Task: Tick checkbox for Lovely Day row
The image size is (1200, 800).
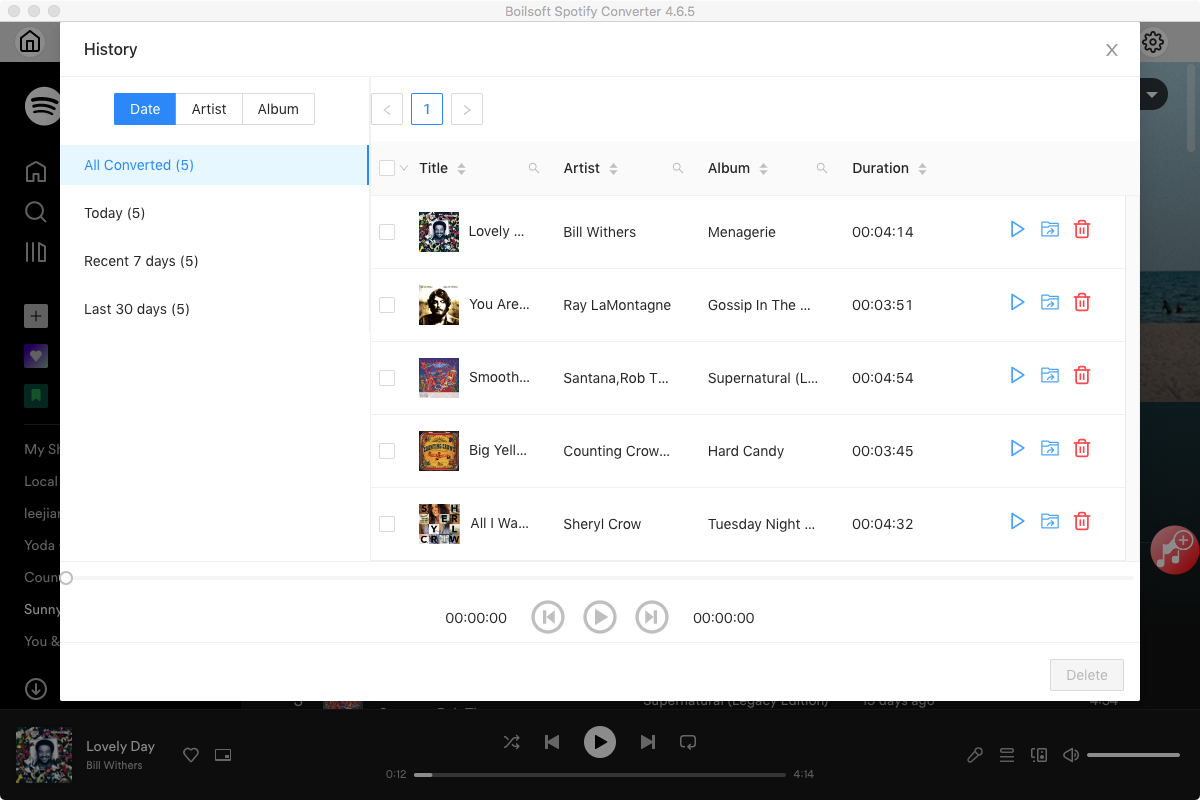Action: (387, 232)
